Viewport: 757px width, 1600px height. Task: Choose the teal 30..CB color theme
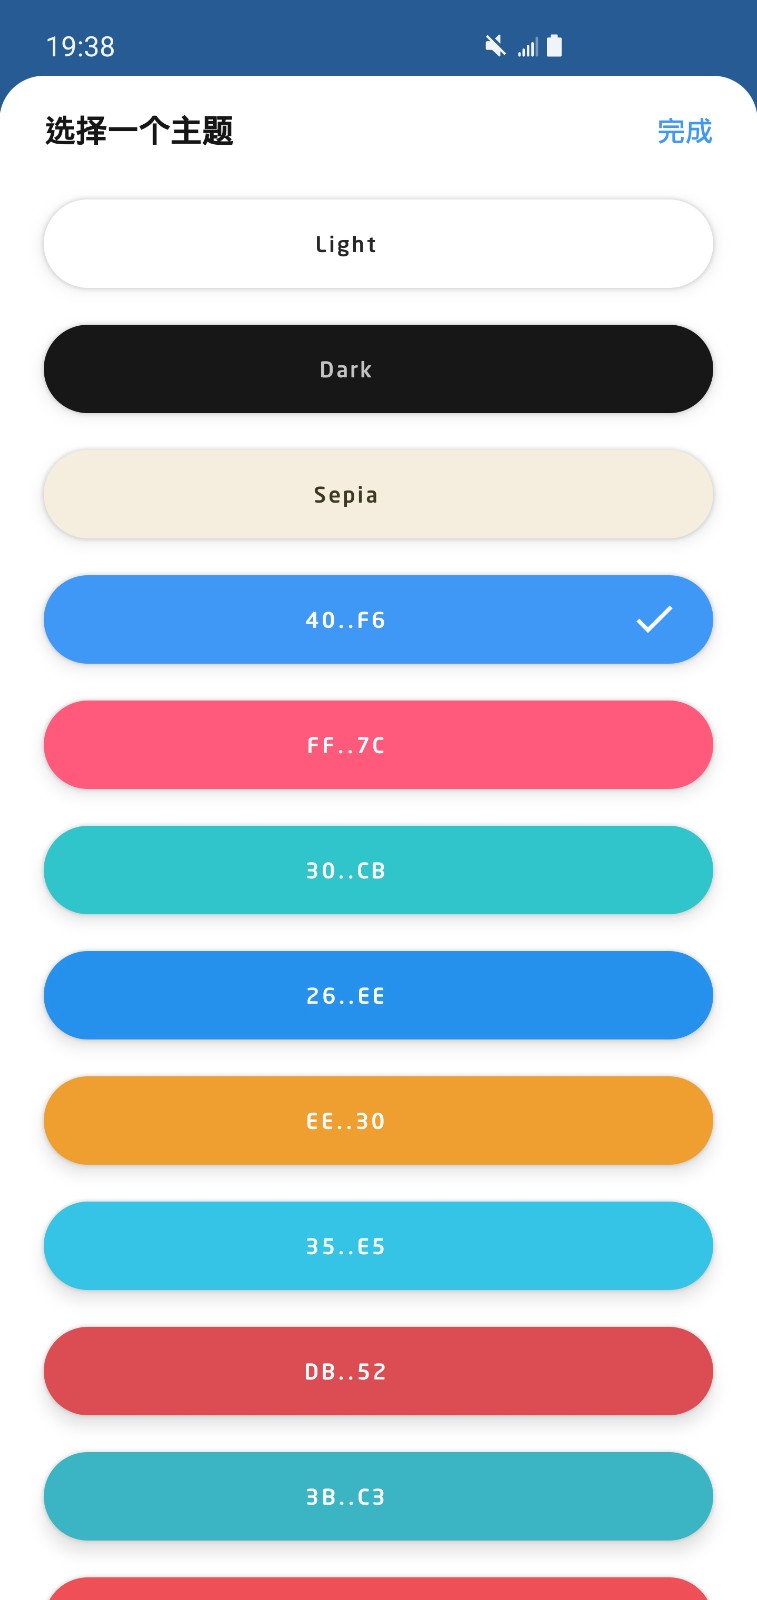(378, 870)
